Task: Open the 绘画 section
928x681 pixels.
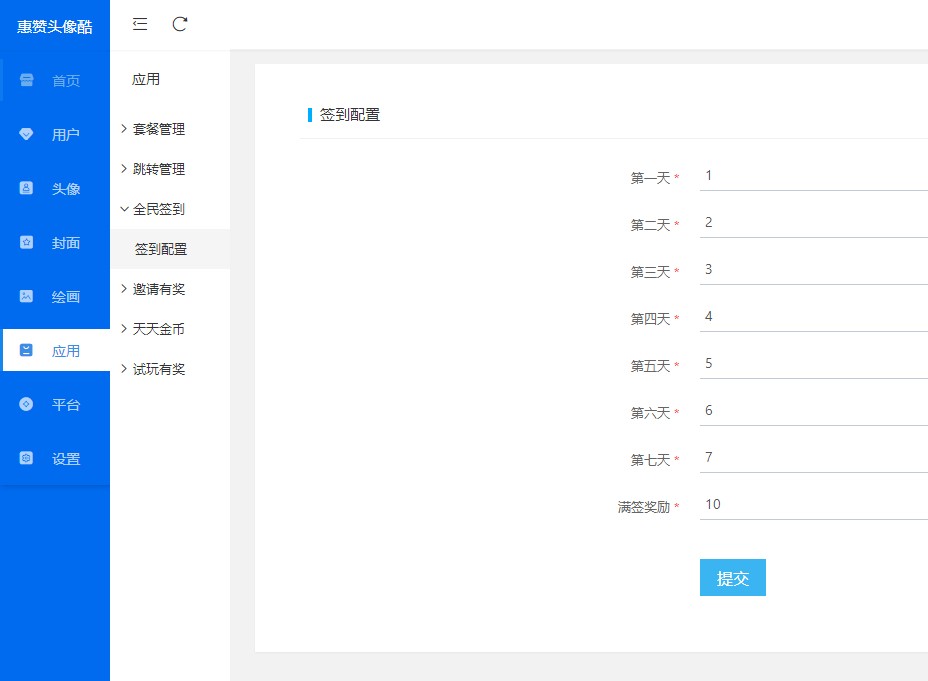Action: point(66,296)
